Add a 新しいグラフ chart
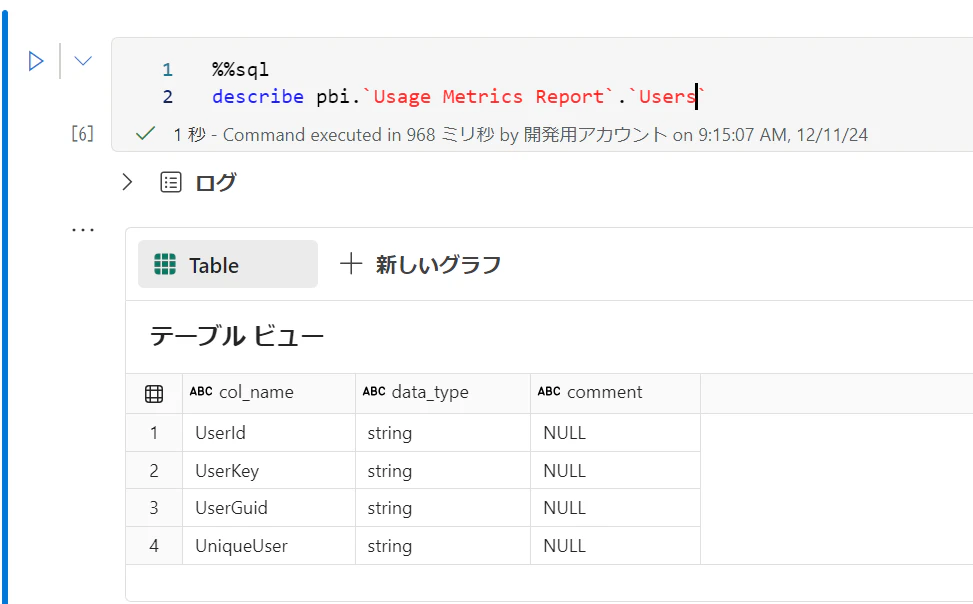The width and height of the screenshot is (973, 604). click(x=420, y=264)
